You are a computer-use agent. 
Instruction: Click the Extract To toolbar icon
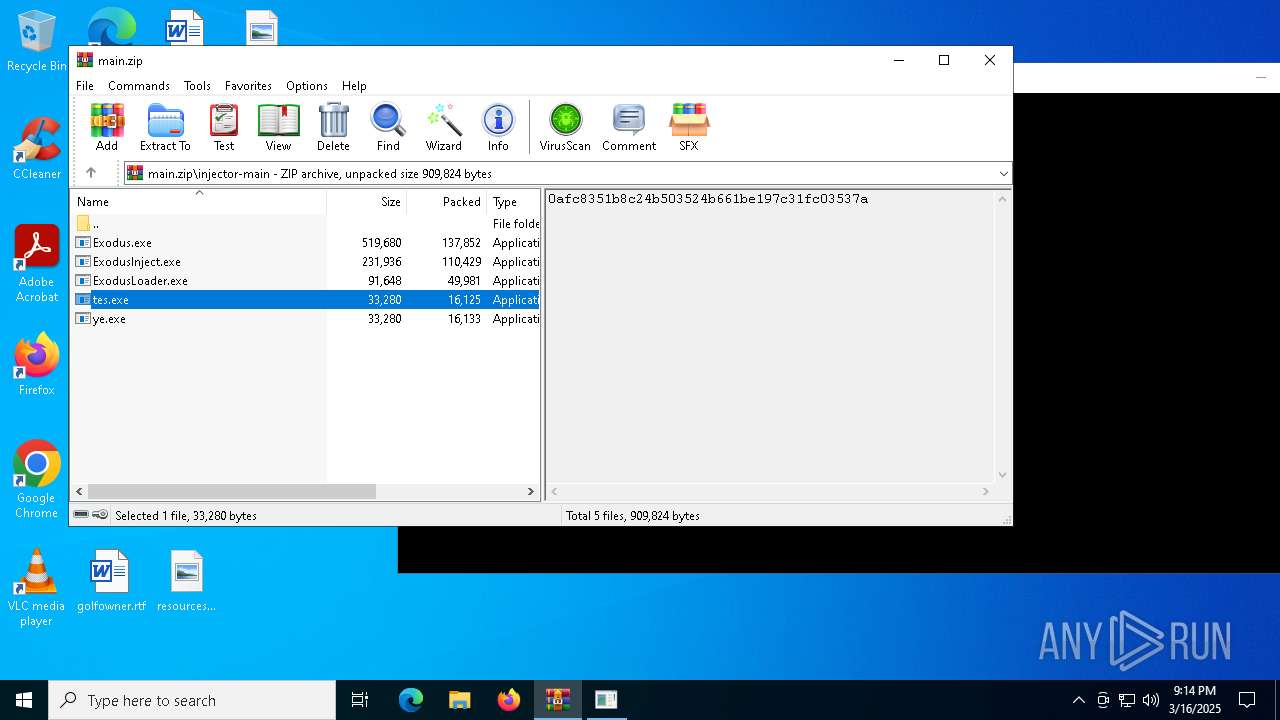165,127
